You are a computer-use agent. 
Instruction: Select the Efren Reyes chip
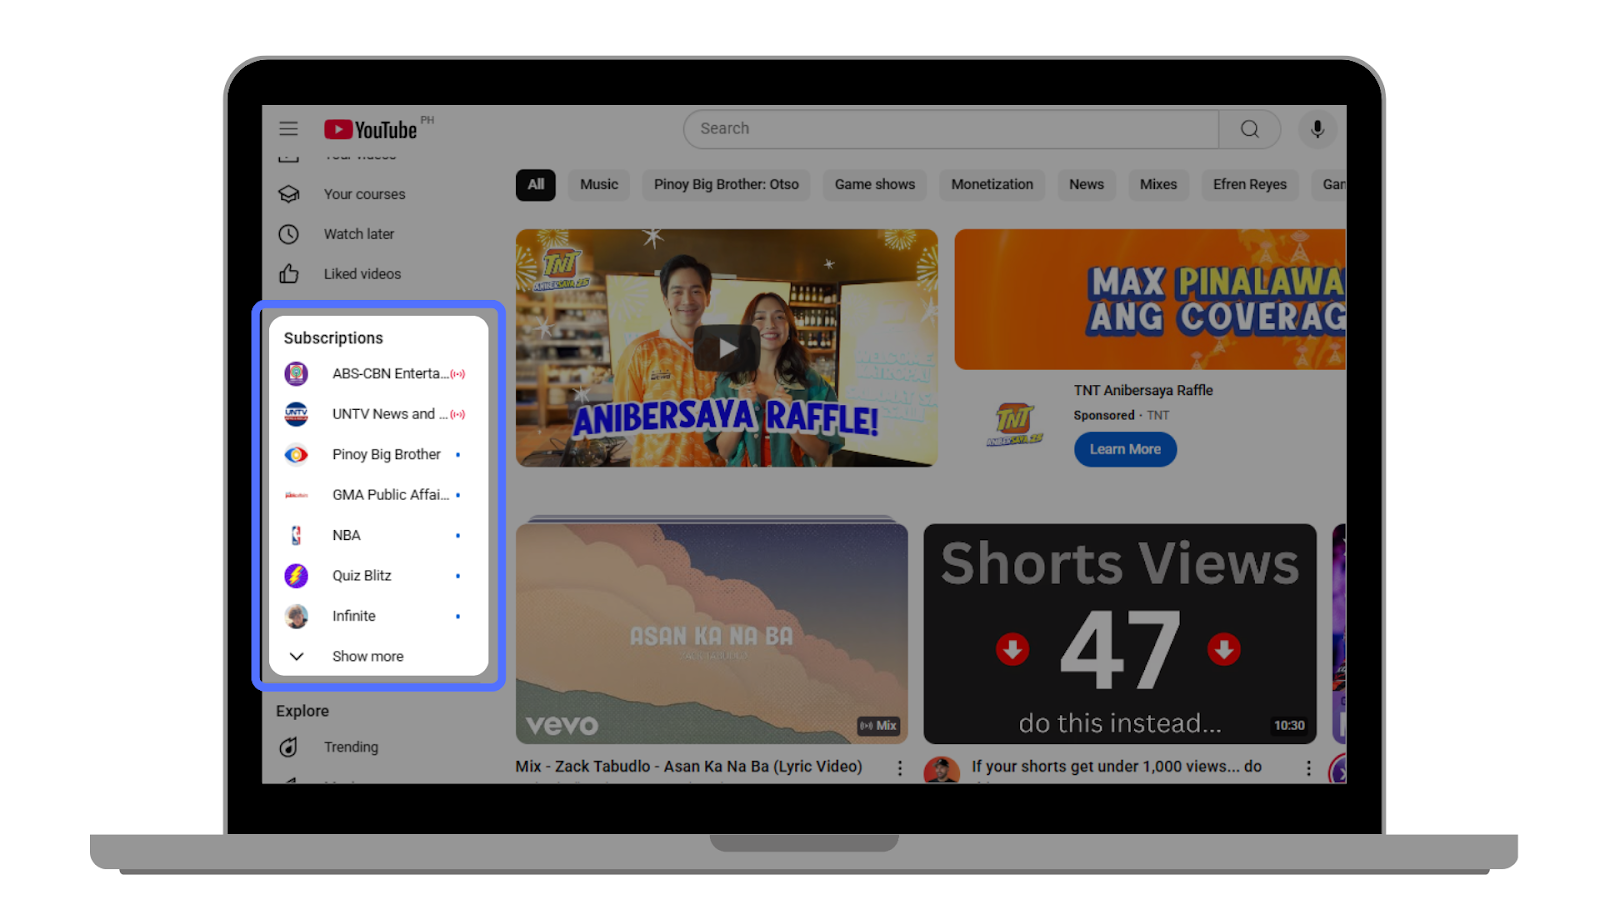pyautogui.click(x=1250, y=184)
